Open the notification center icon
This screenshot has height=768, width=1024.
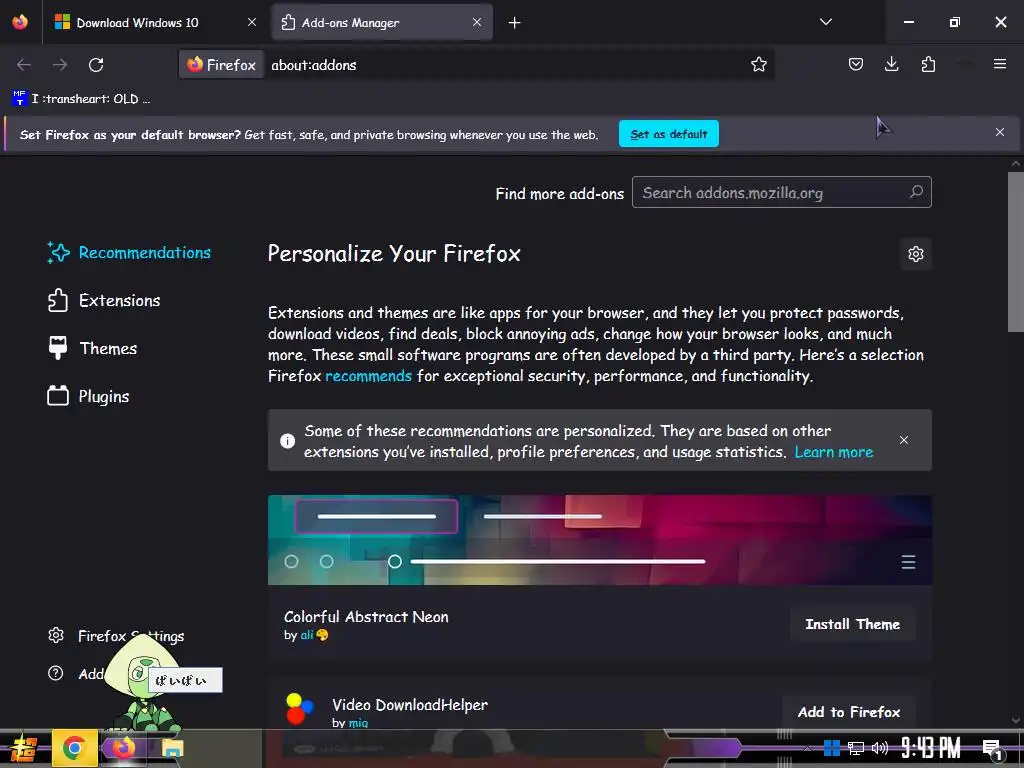[991, 750]
